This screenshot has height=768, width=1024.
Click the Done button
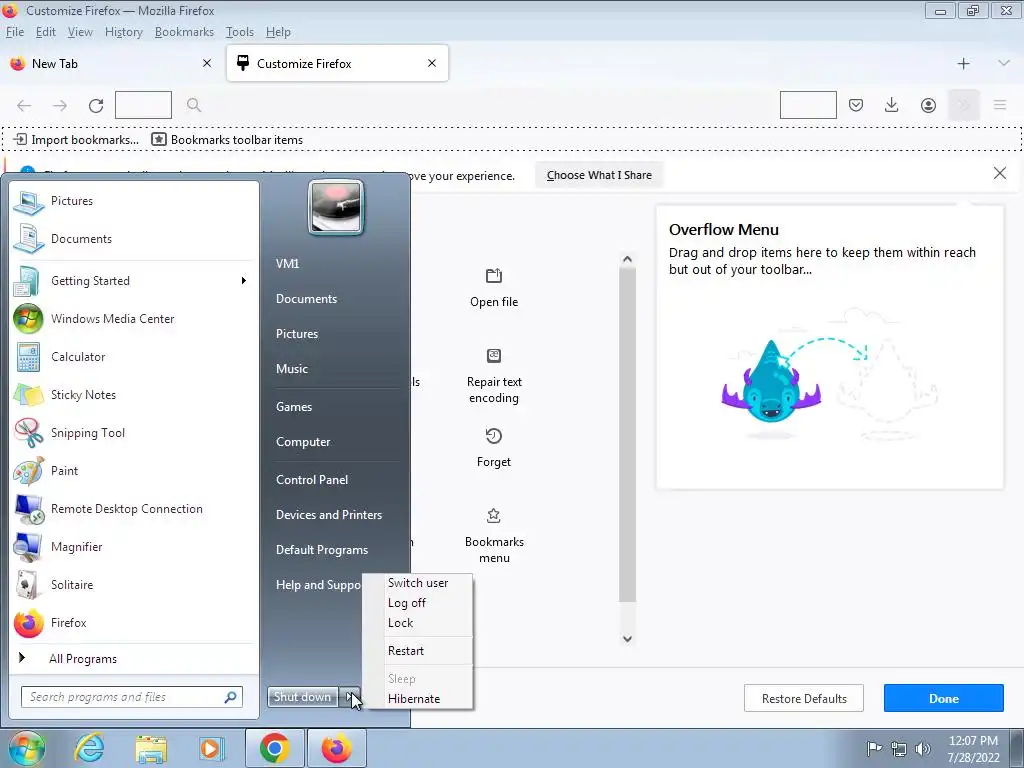[944, 698]
